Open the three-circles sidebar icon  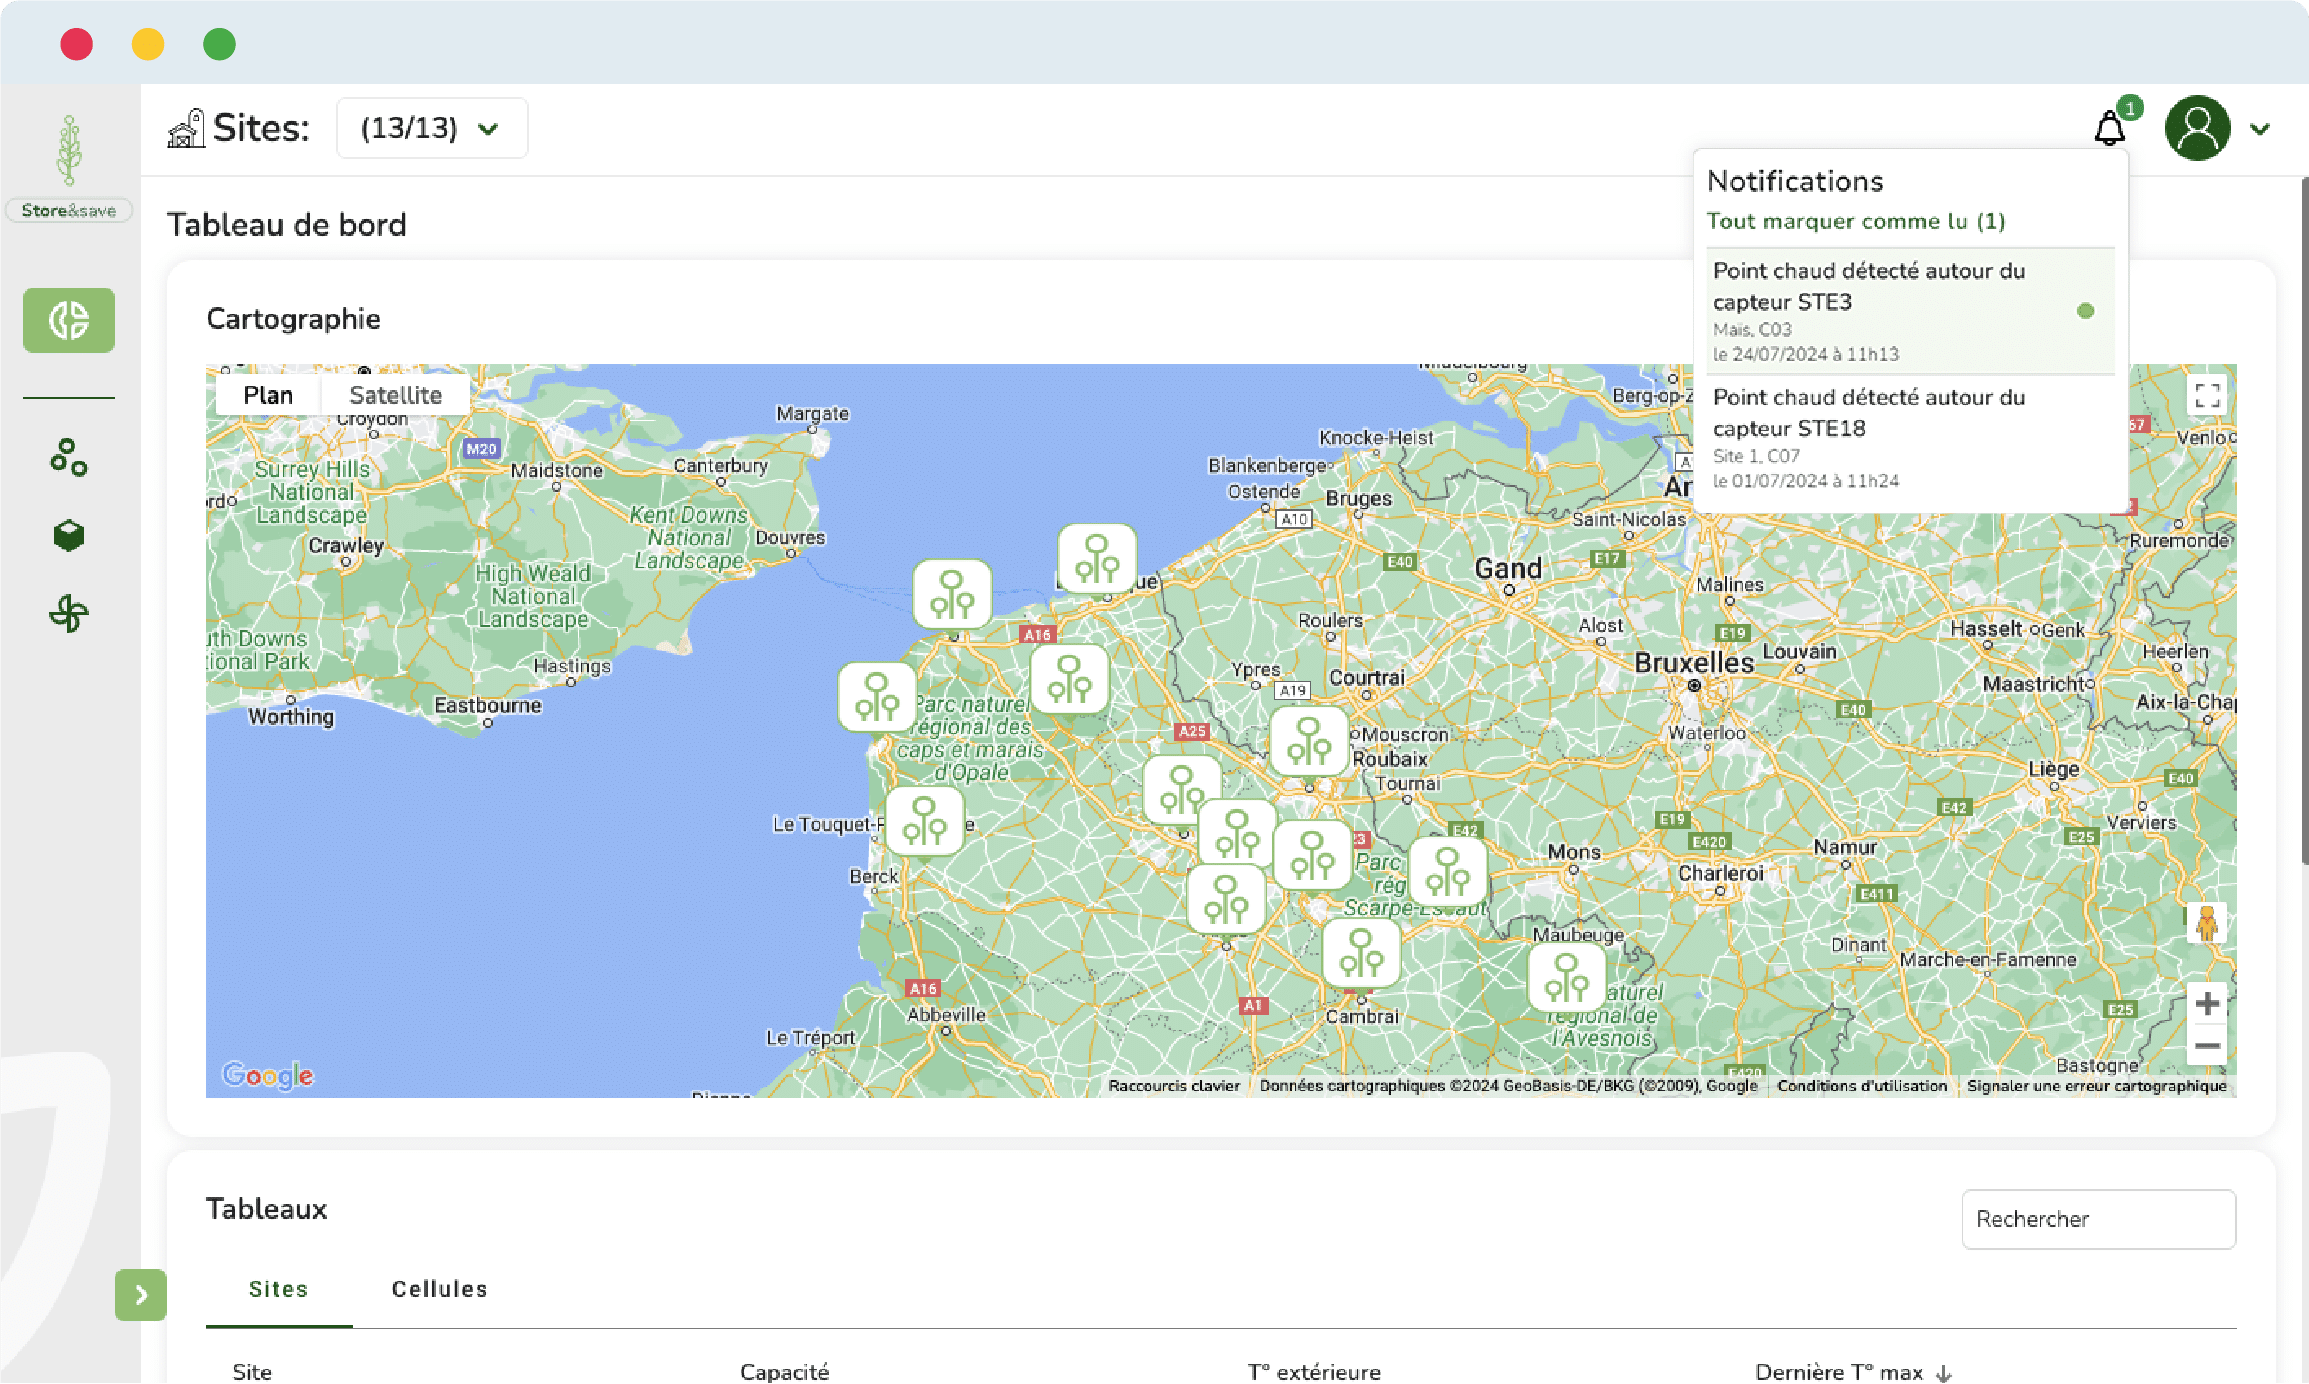(x=69, y=457)
